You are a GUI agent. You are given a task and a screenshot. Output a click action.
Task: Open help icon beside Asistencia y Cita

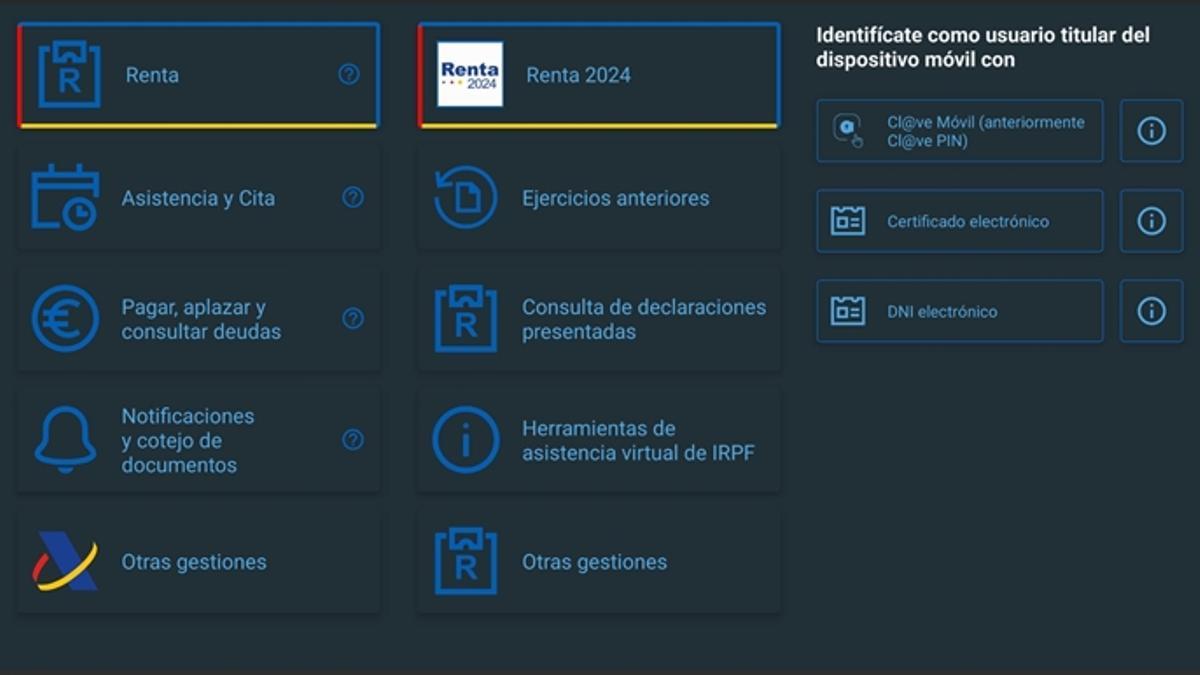[353, 197]
